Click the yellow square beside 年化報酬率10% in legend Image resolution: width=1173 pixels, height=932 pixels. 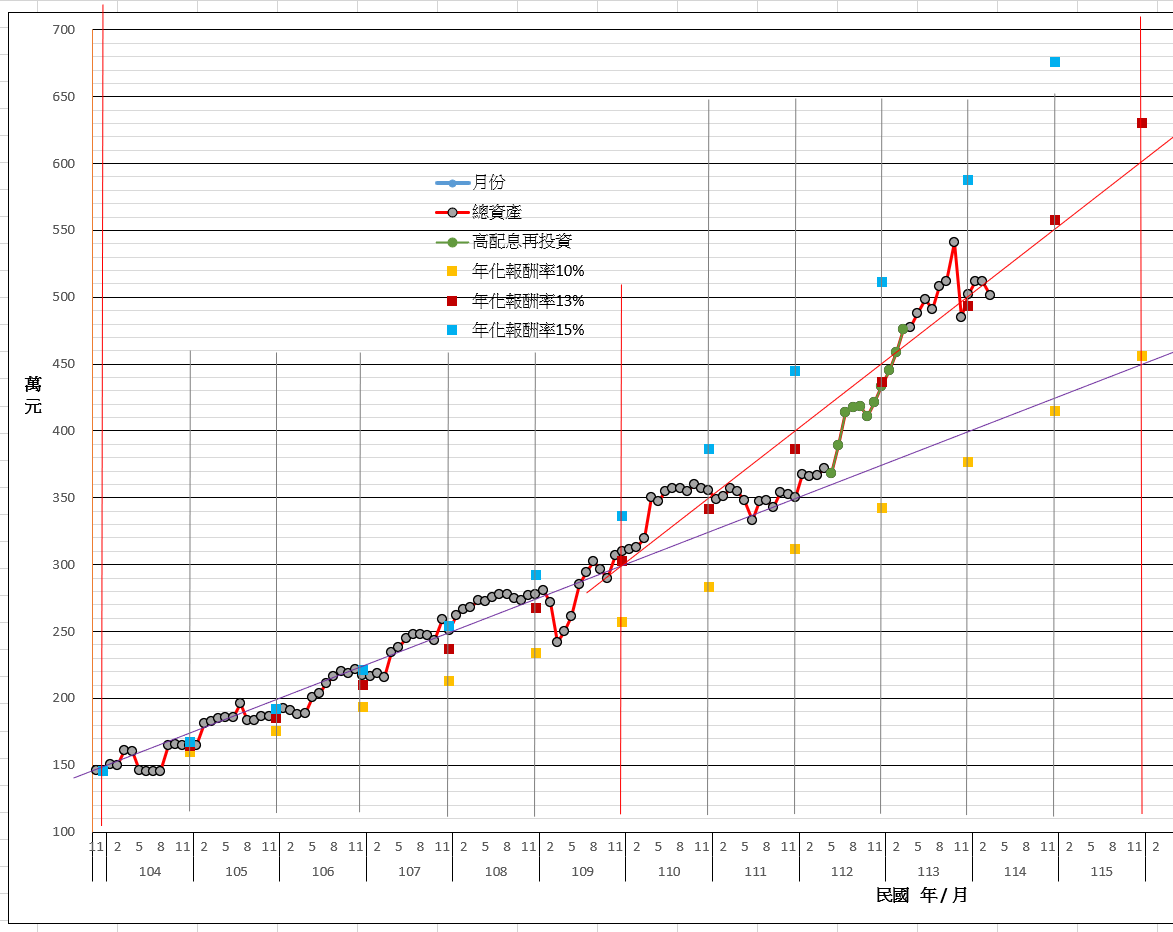(x=452, y=271)
